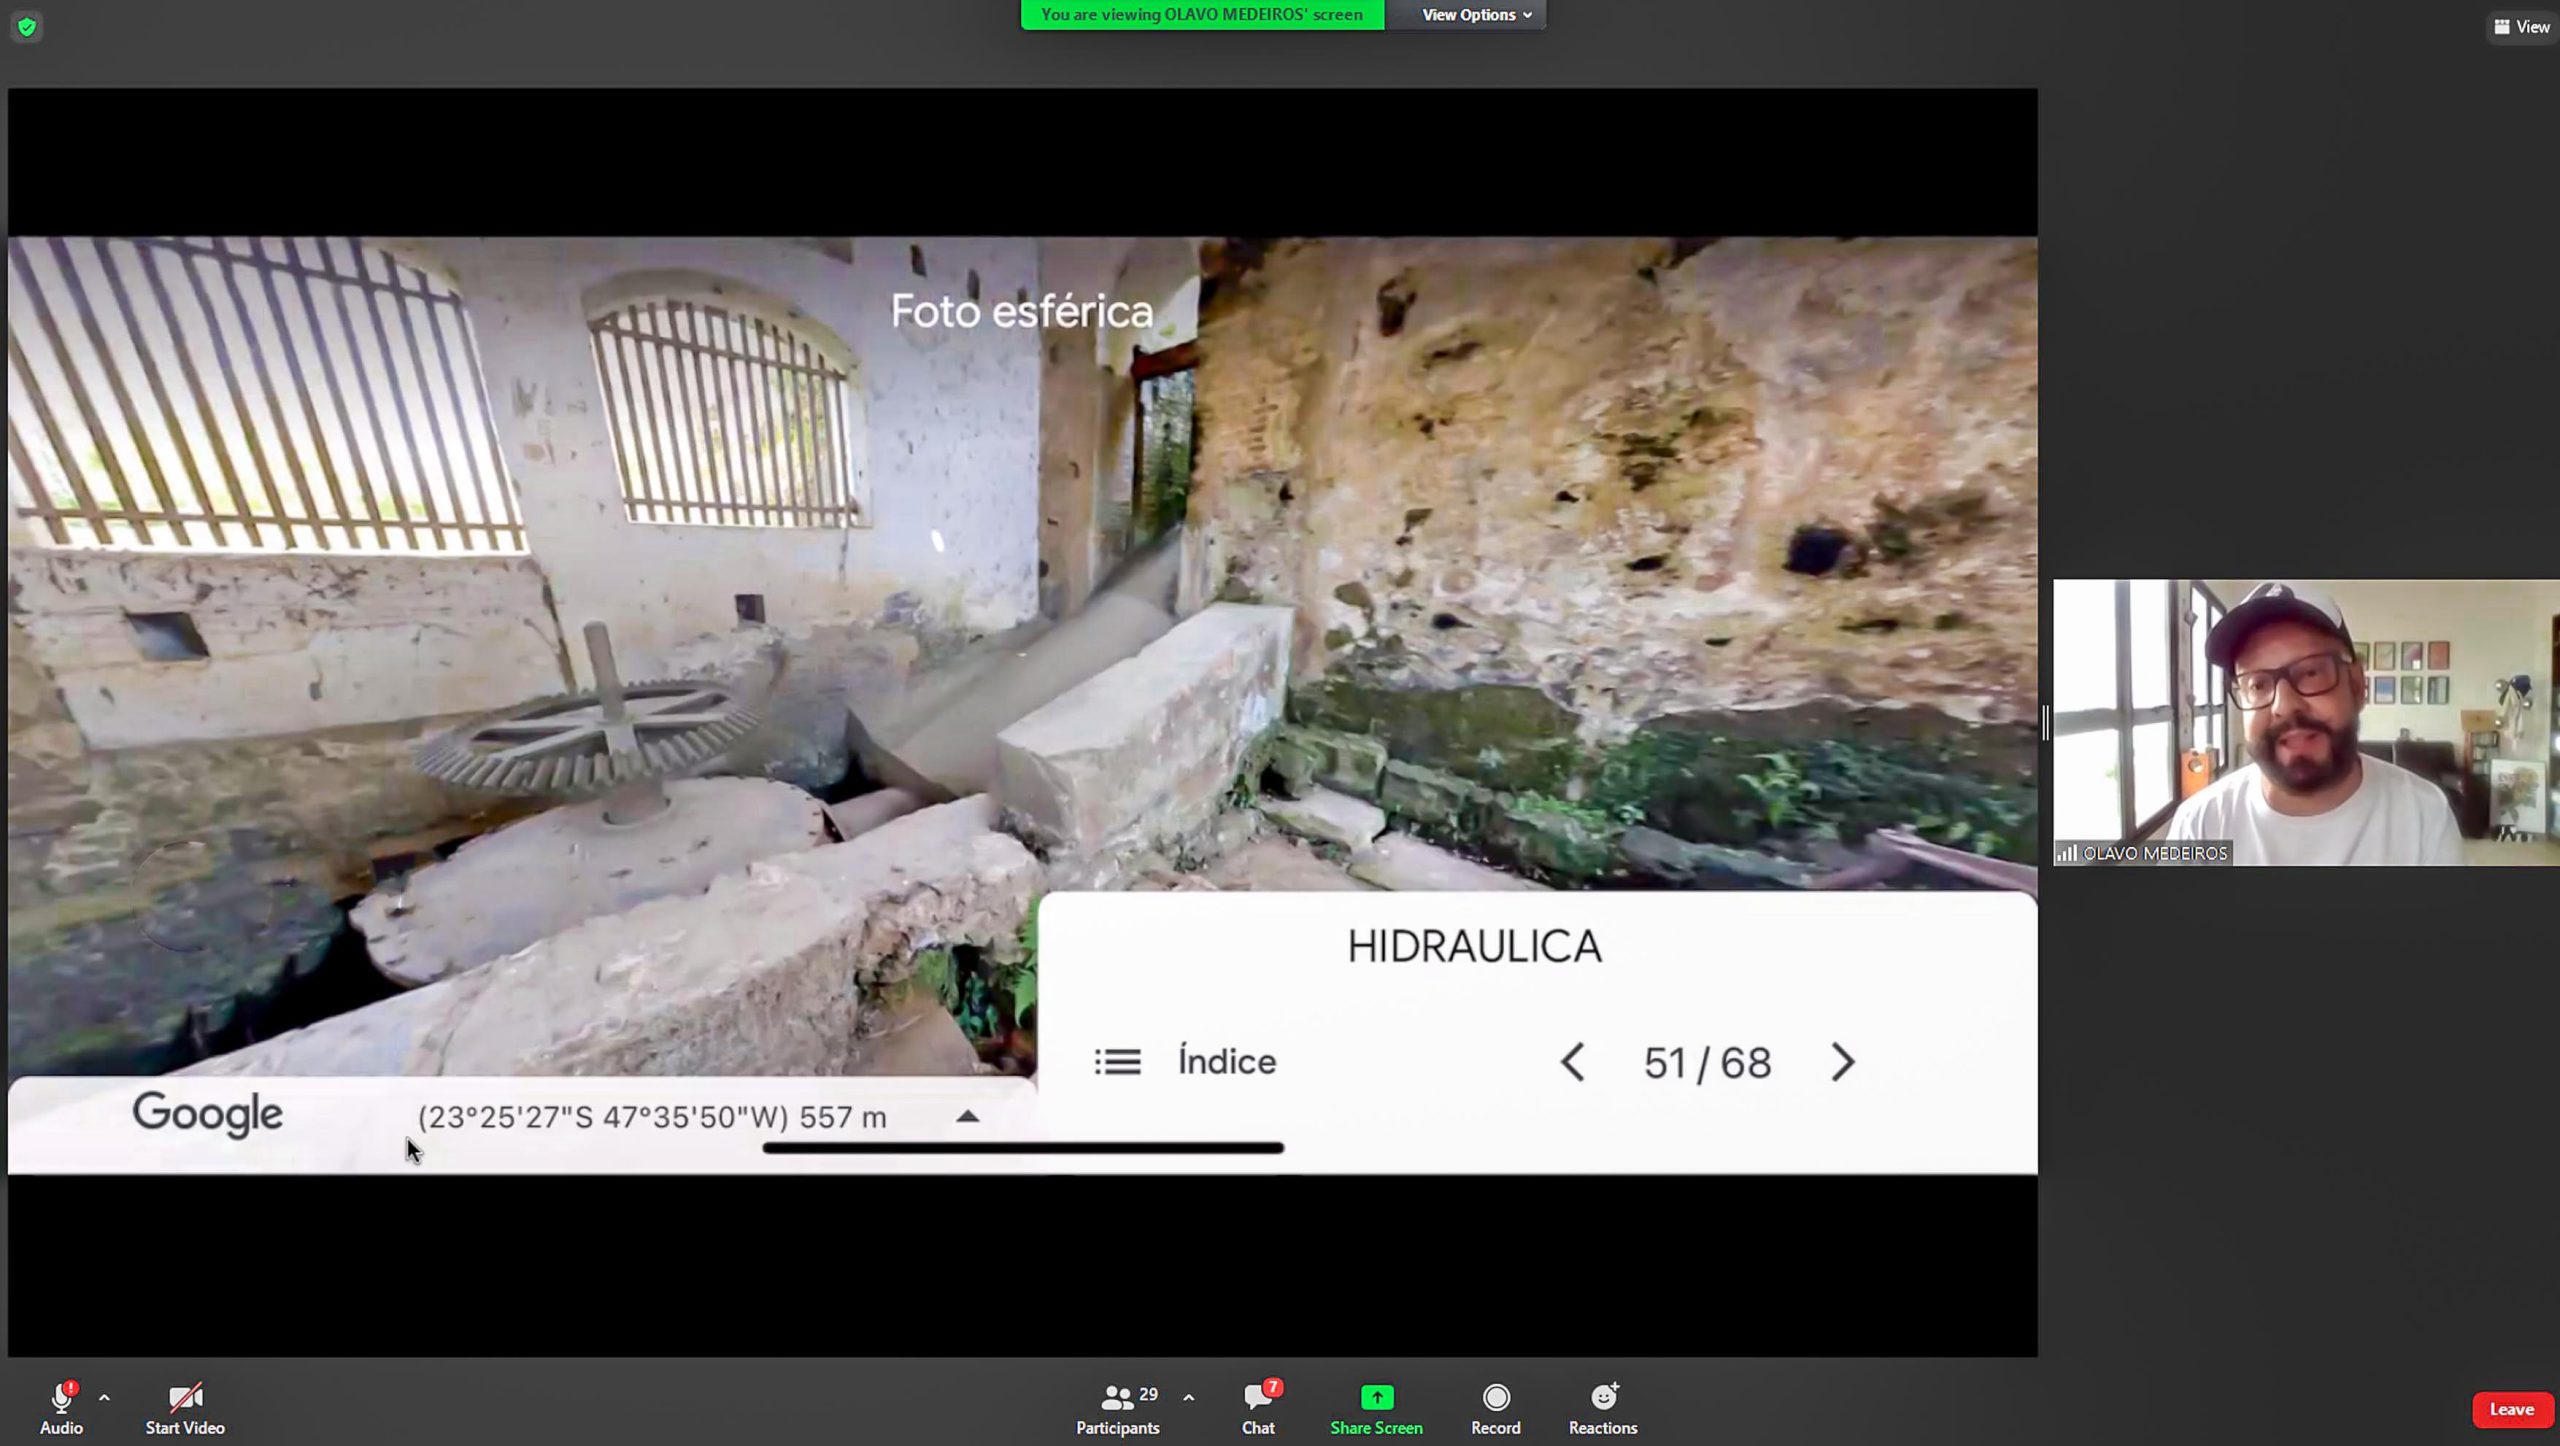Click the Índice label

[1227, 1062]
